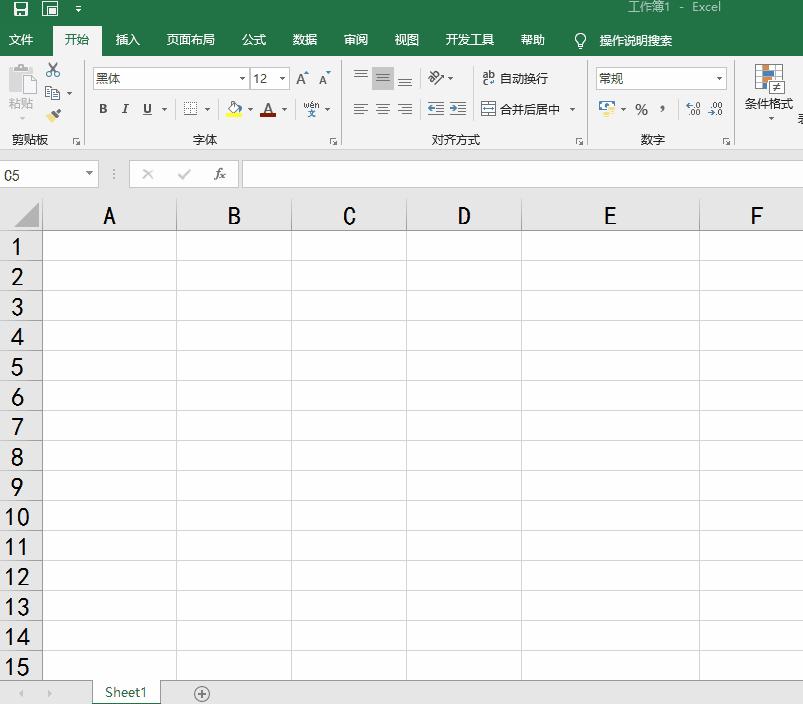Screen dimensions: 803x704
Task: Toggle Italic formatting
Action: [125, 109]
